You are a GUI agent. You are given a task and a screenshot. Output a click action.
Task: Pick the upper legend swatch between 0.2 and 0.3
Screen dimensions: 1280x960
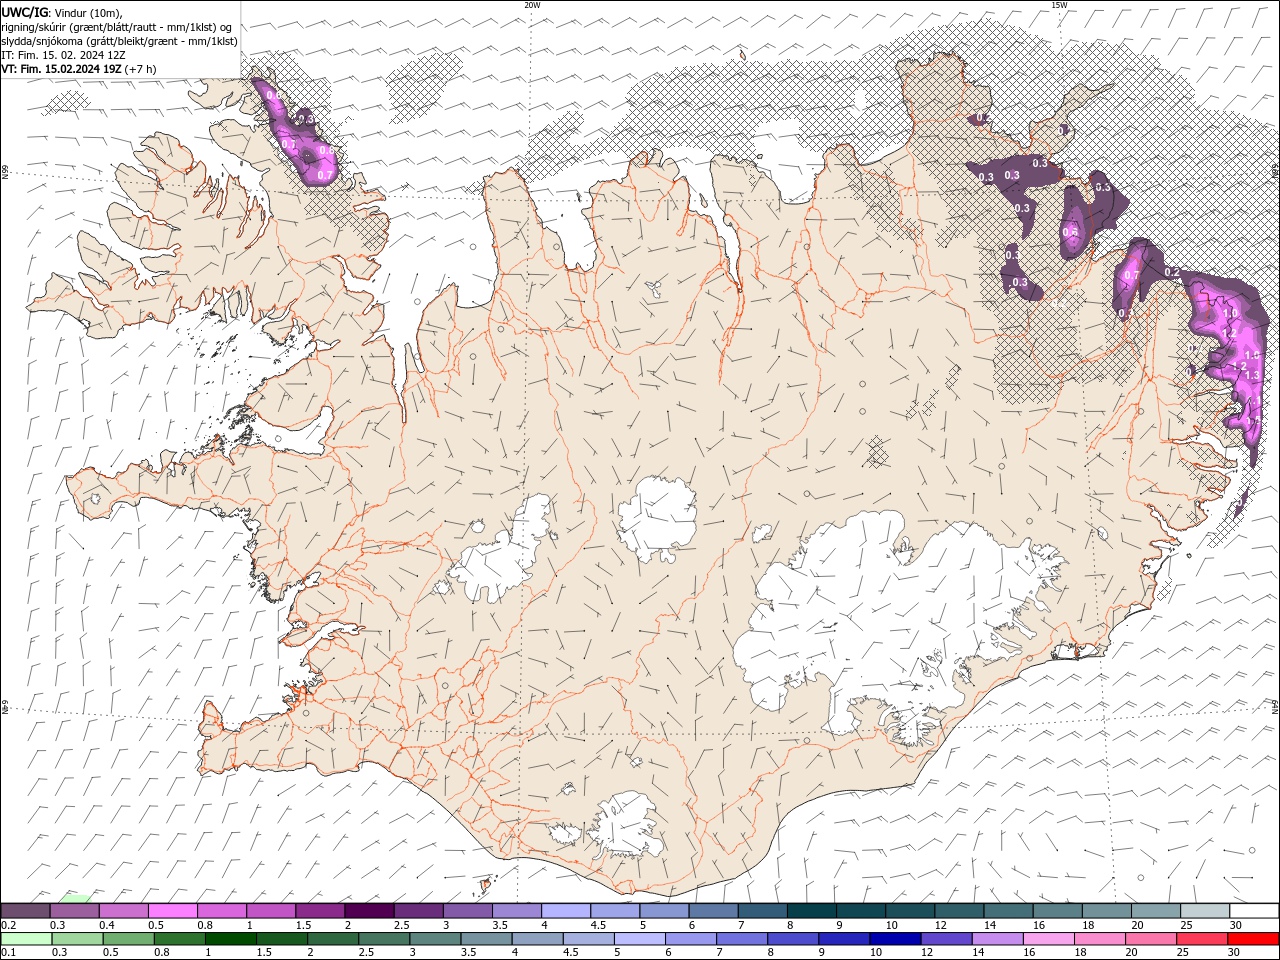click(26, 910)
